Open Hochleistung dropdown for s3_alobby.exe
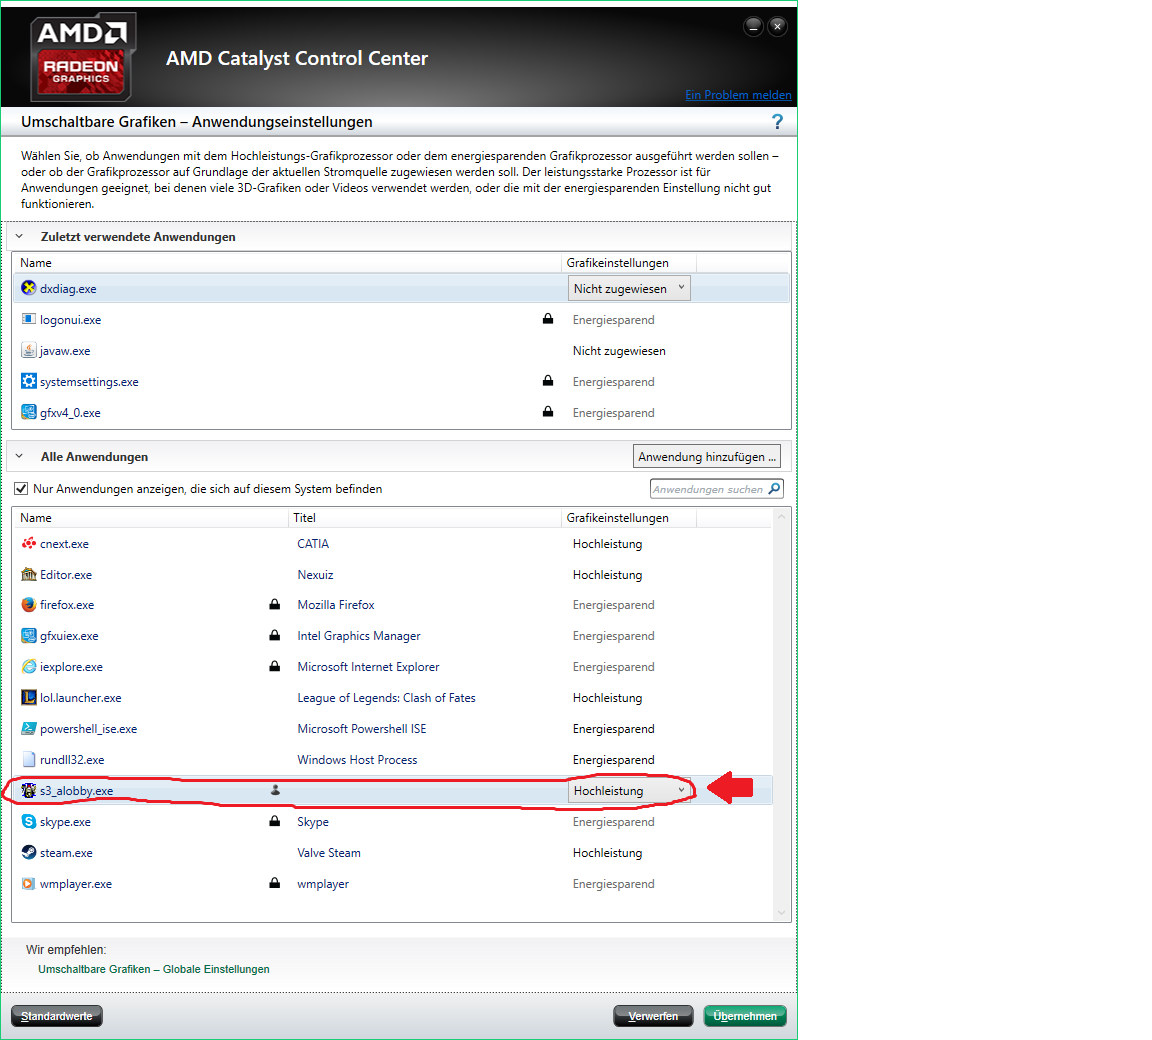Image resolution: width=1152 pixels, height=1040 pixels. pyautogui.click(x=629, y=791)
